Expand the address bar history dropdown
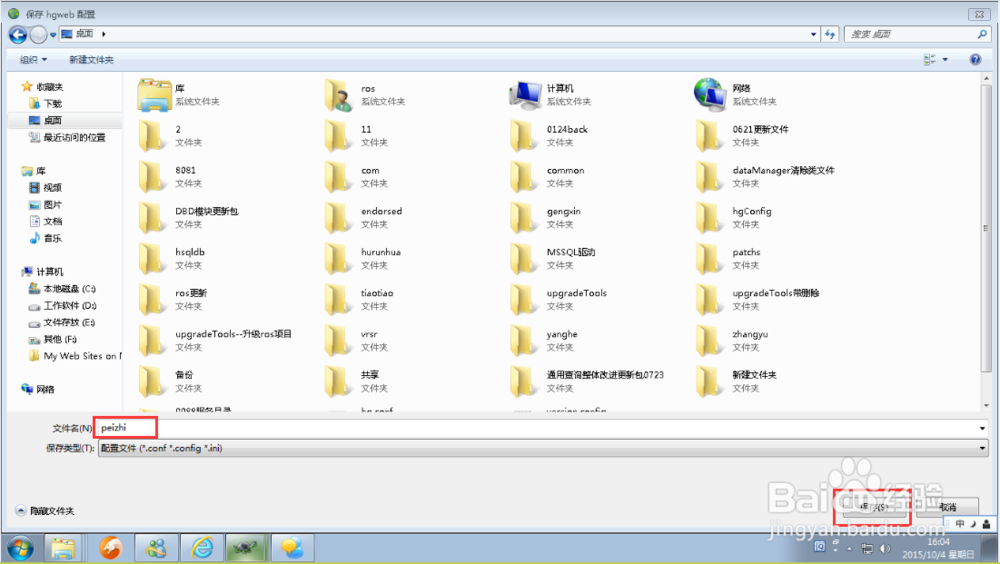This screenshot has width=1000, height=564. (813, 34)
